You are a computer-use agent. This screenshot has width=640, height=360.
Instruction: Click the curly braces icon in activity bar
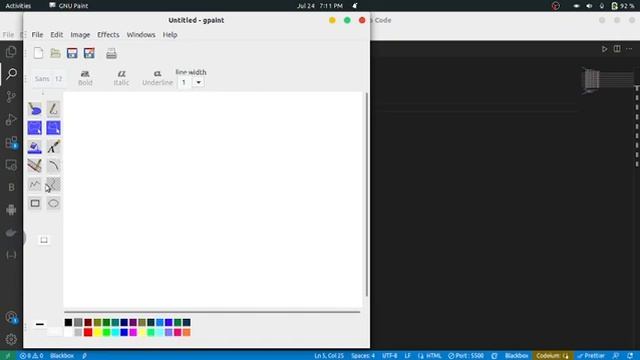[11, 255]
